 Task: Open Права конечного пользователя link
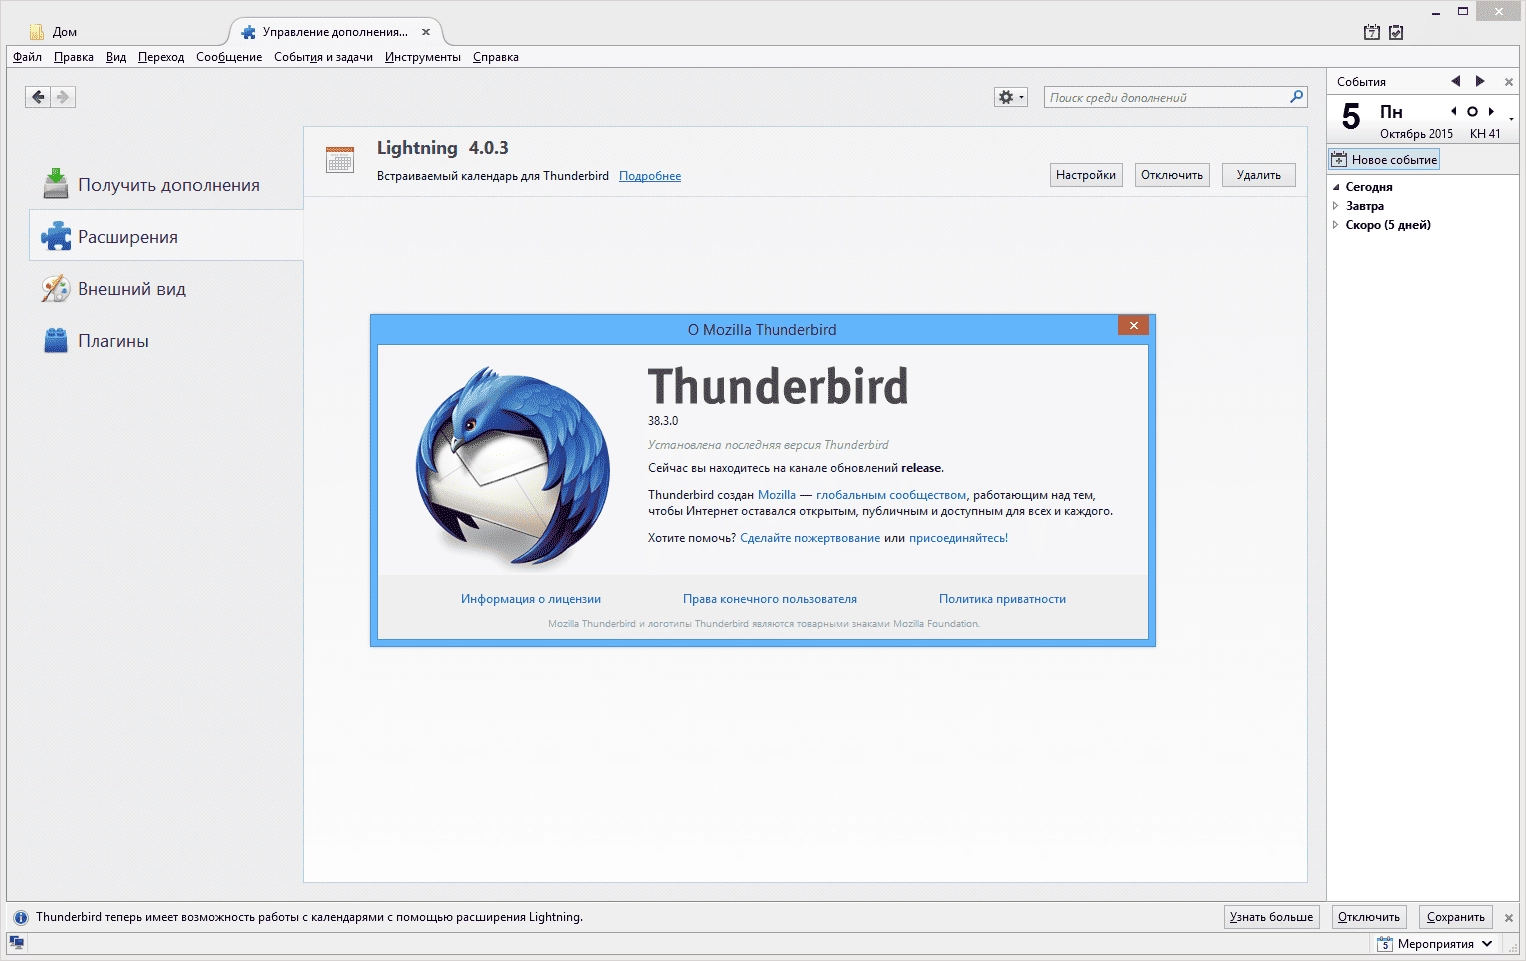pos(770,599)
